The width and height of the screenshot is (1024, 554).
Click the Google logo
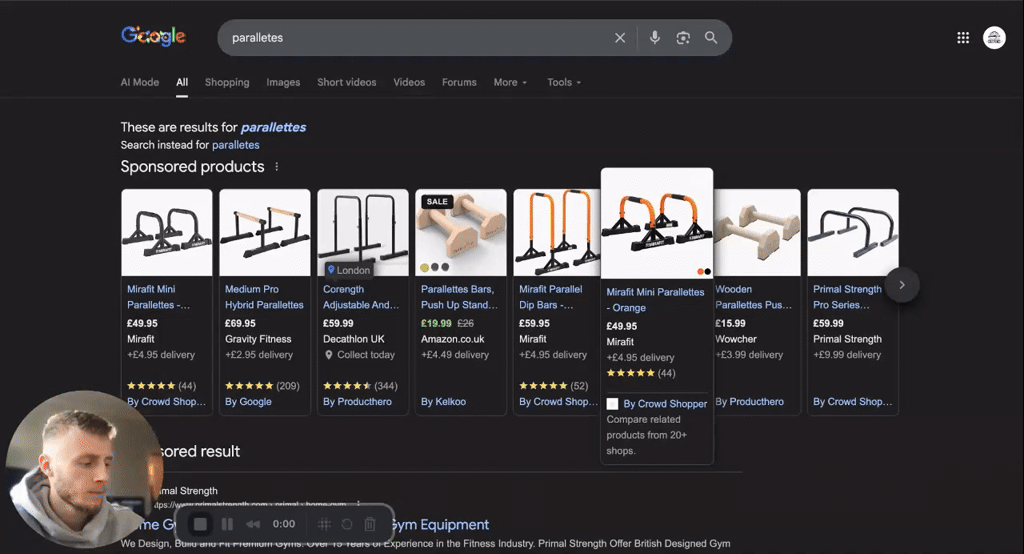coord(153,36)
